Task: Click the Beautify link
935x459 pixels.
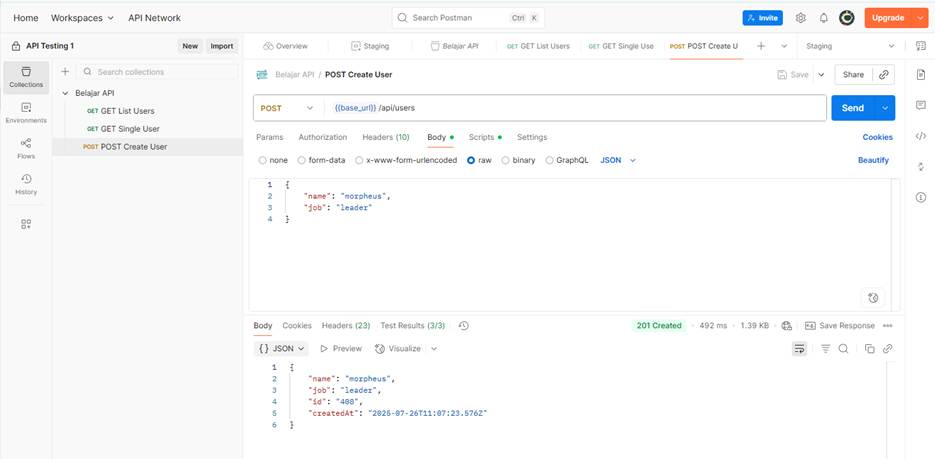Action: [873, 160]
